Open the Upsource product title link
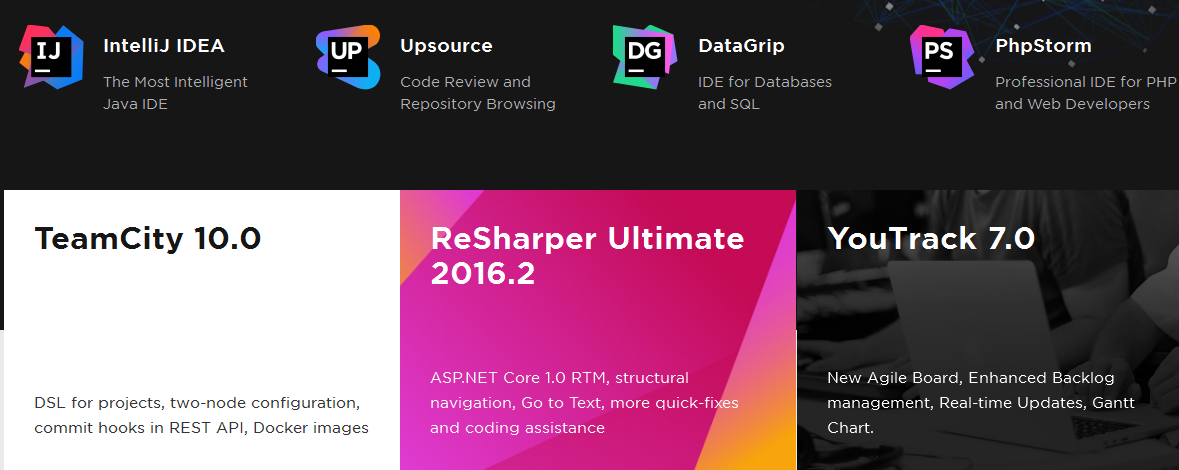This screenshot has width=1179, height=470. click(x=446, y=46)
